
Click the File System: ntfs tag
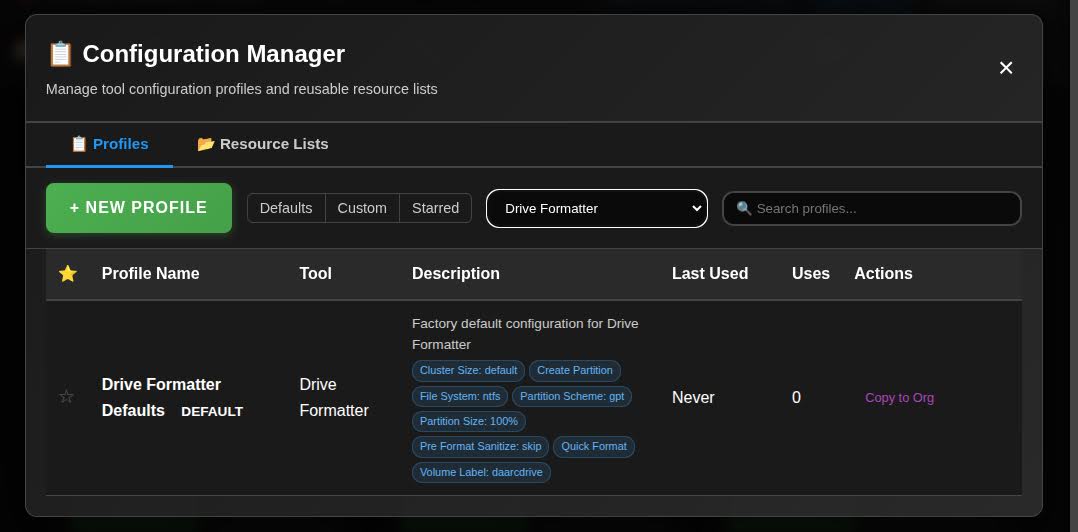pyautogui.click(x=460, y=396)
